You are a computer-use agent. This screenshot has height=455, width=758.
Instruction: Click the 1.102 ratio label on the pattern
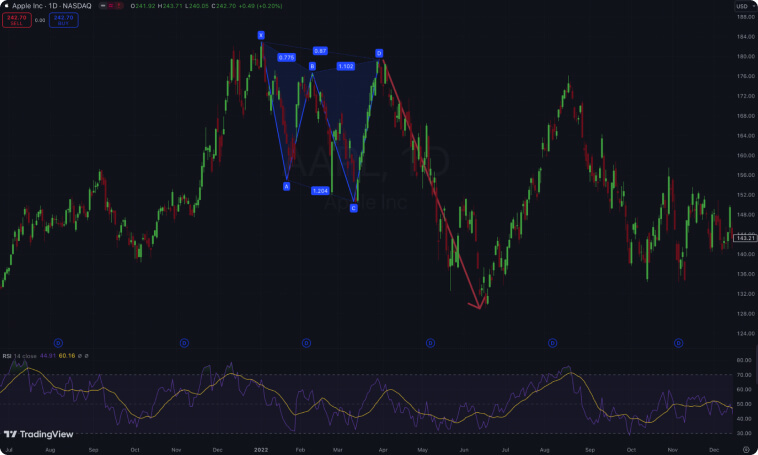[346, 66]
